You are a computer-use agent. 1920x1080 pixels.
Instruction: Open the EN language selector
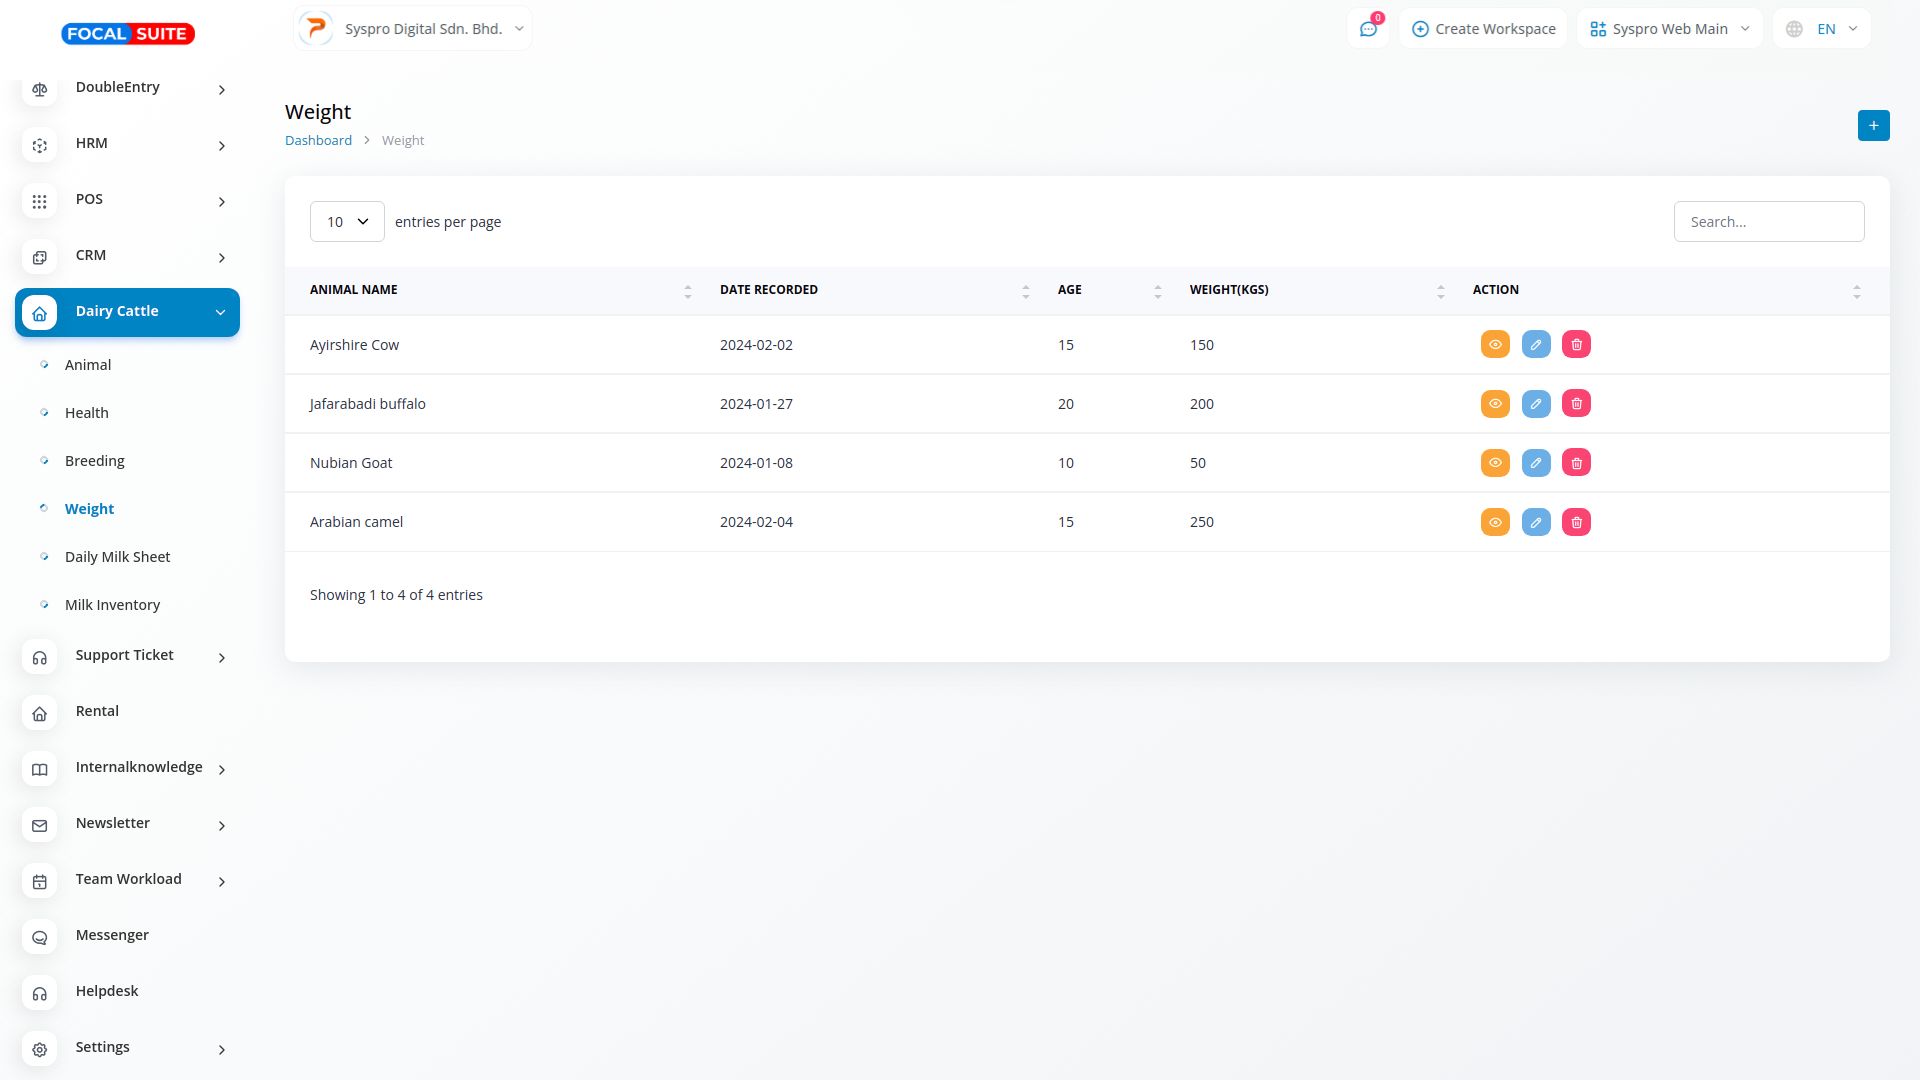tap(1822, 29)
